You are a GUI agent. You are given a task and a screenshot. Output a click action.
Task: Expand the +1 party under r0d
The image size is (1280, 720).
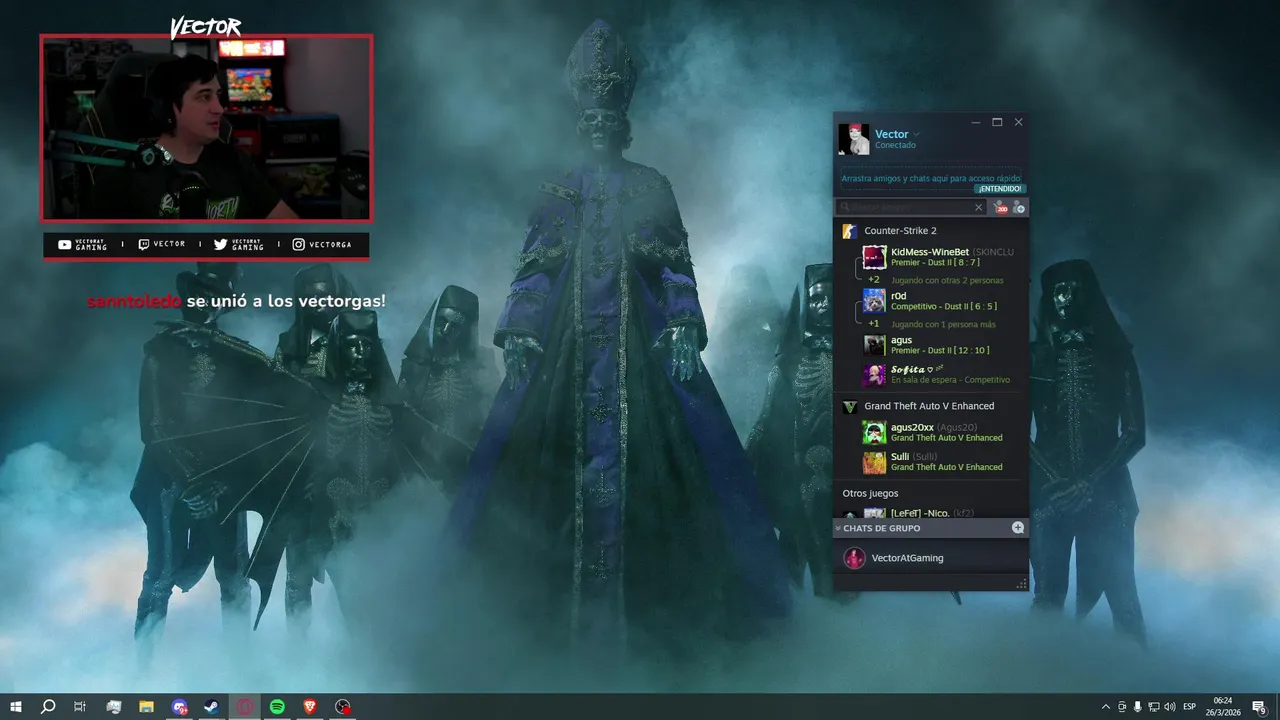point(873,324)
